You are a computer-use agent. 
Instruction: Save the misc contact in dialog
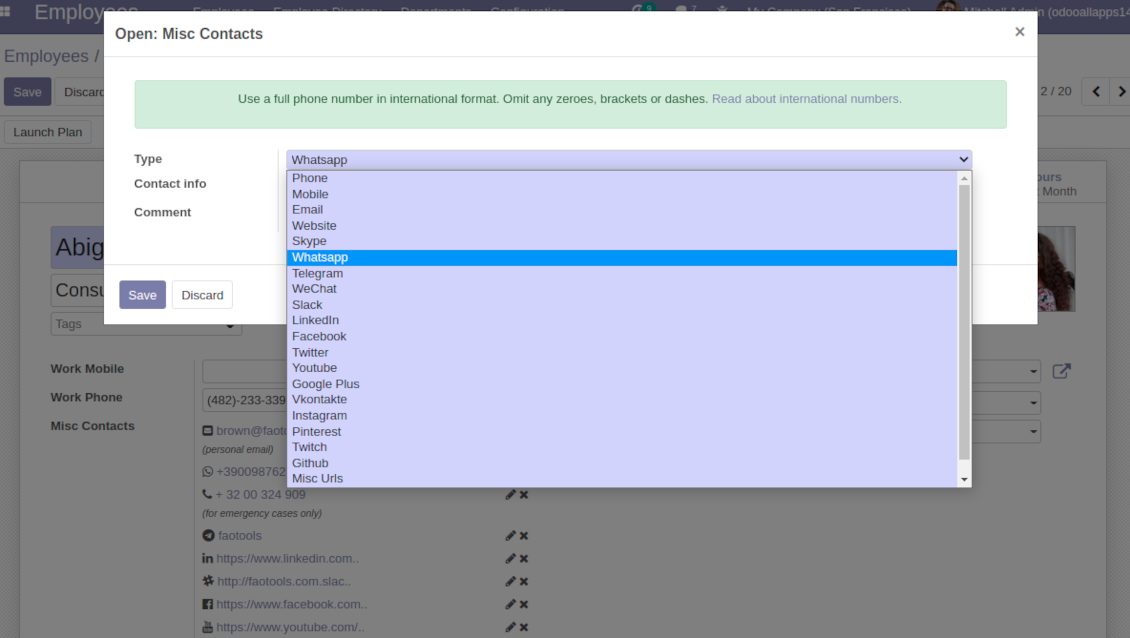point(142,295)
